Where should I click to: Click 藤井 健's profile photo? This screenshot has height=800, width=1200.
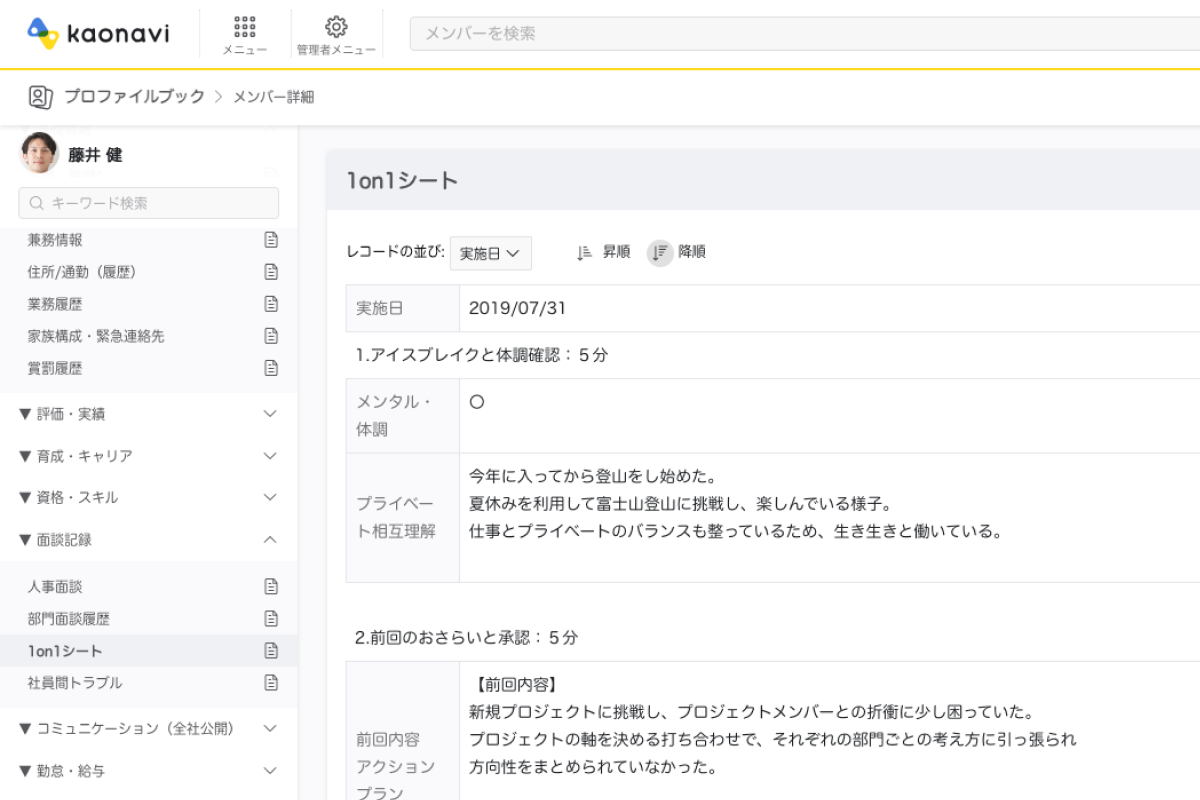(38, 155)
